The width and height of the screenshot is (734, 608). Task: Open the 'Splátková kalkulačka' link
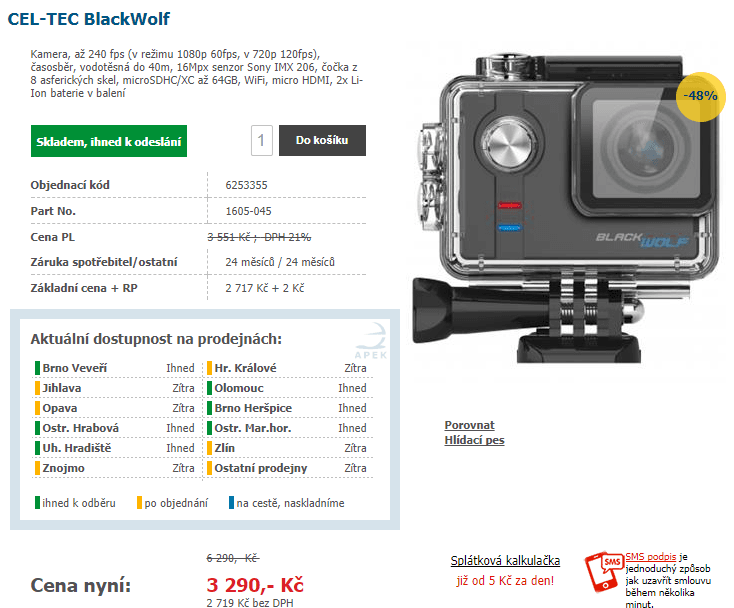(x=505, y=560)
